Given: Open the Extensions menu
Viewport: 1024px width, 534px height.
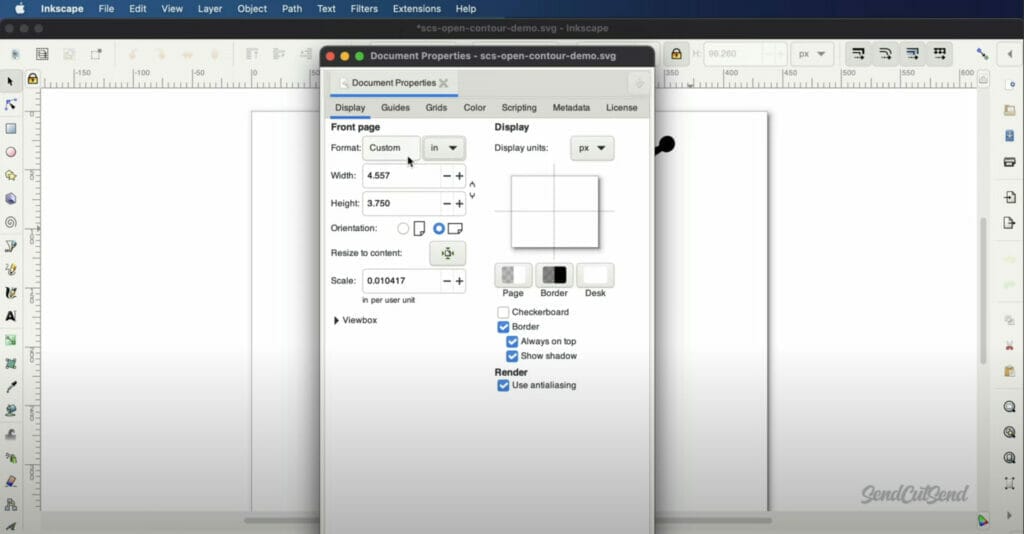Looking at the screenshot, I should (x=416, y=9).
